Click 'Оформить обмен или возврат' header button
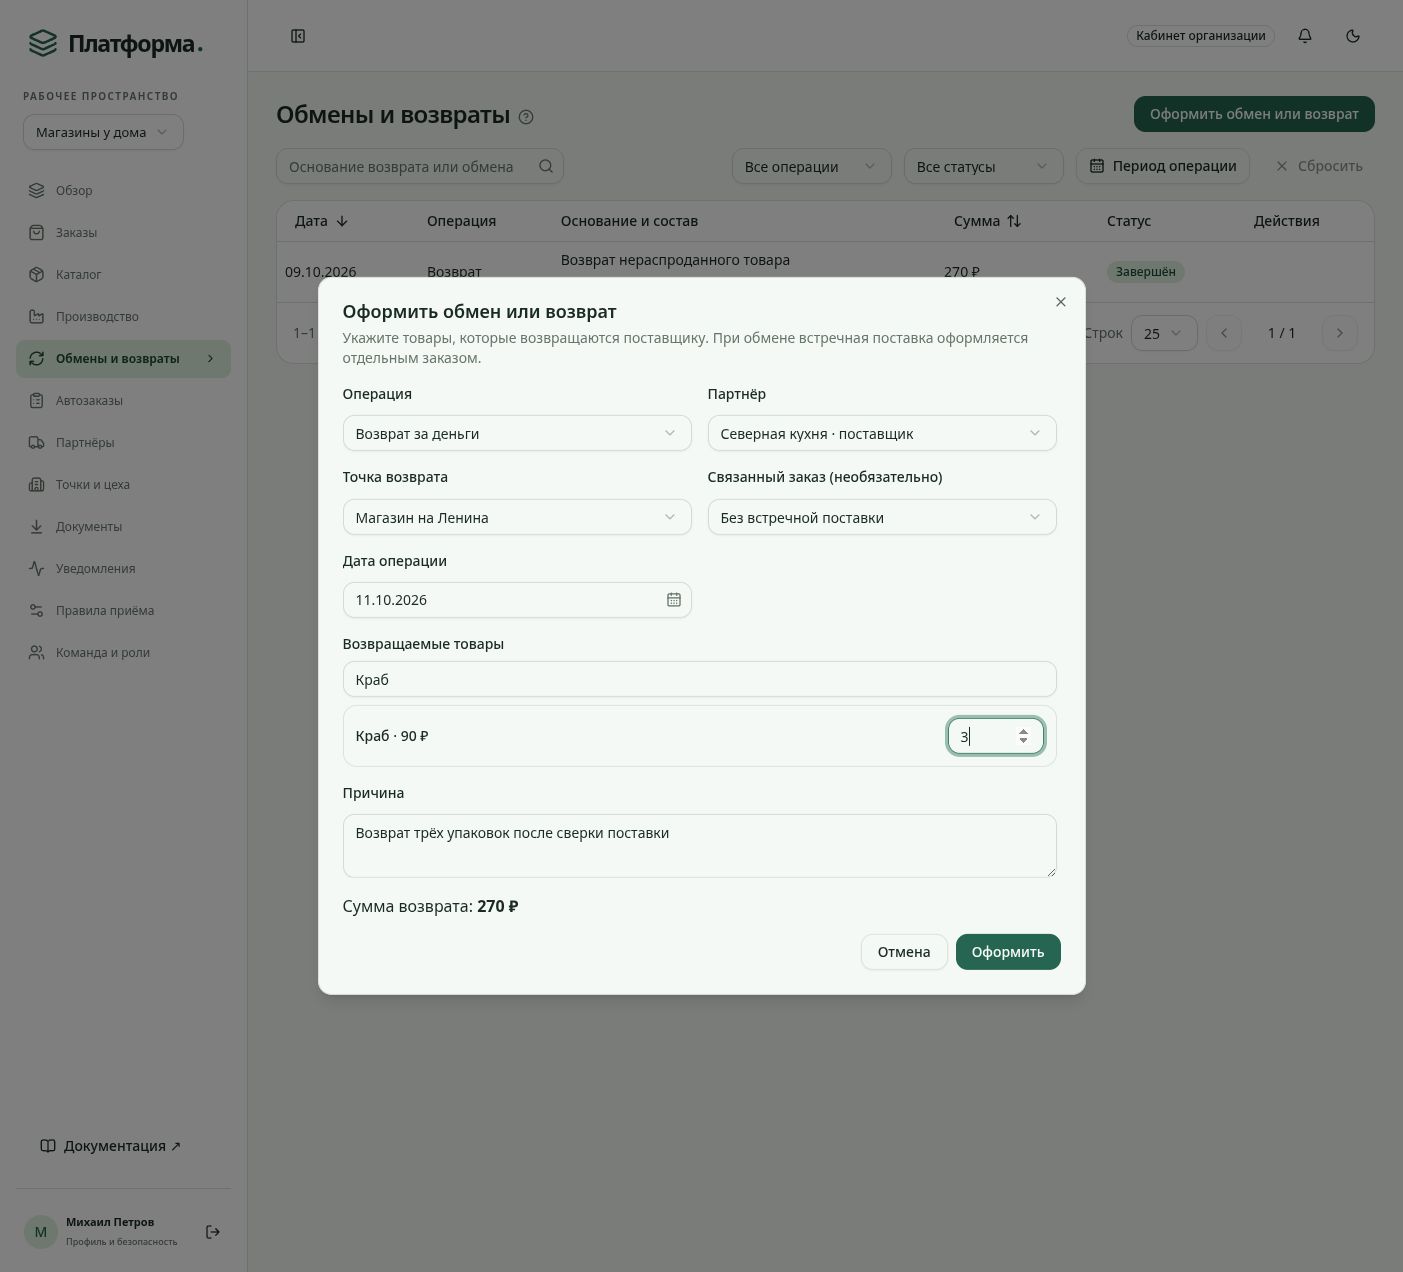The image size is (1403, 1272). (1254, 114)
